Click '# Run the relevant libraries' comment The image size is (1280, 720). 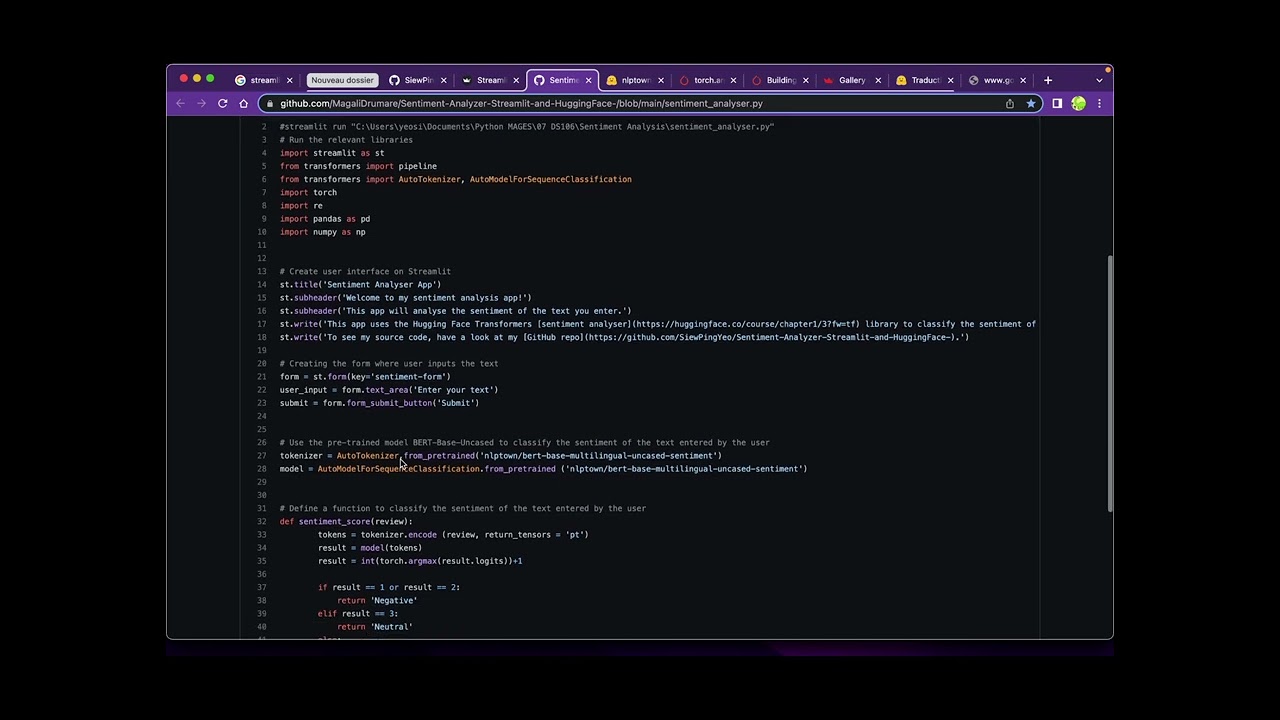[346, 140]
